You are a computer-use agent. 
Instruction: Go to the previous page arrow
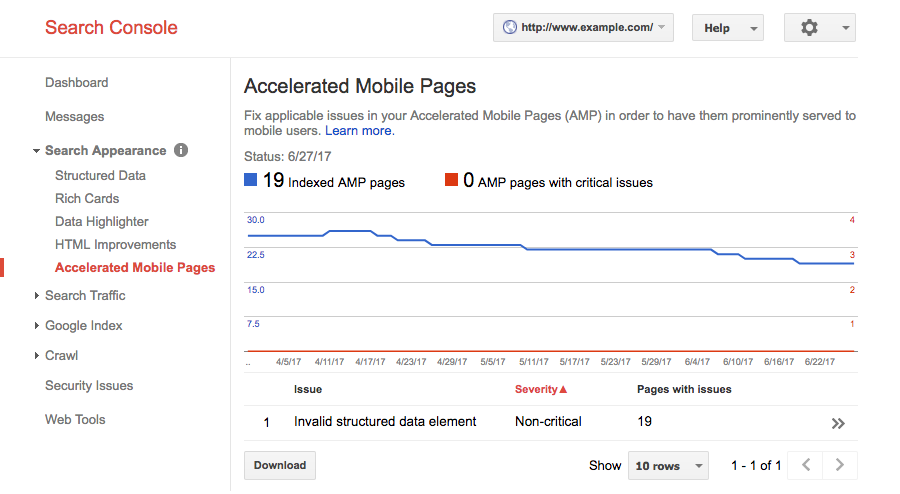806,465
